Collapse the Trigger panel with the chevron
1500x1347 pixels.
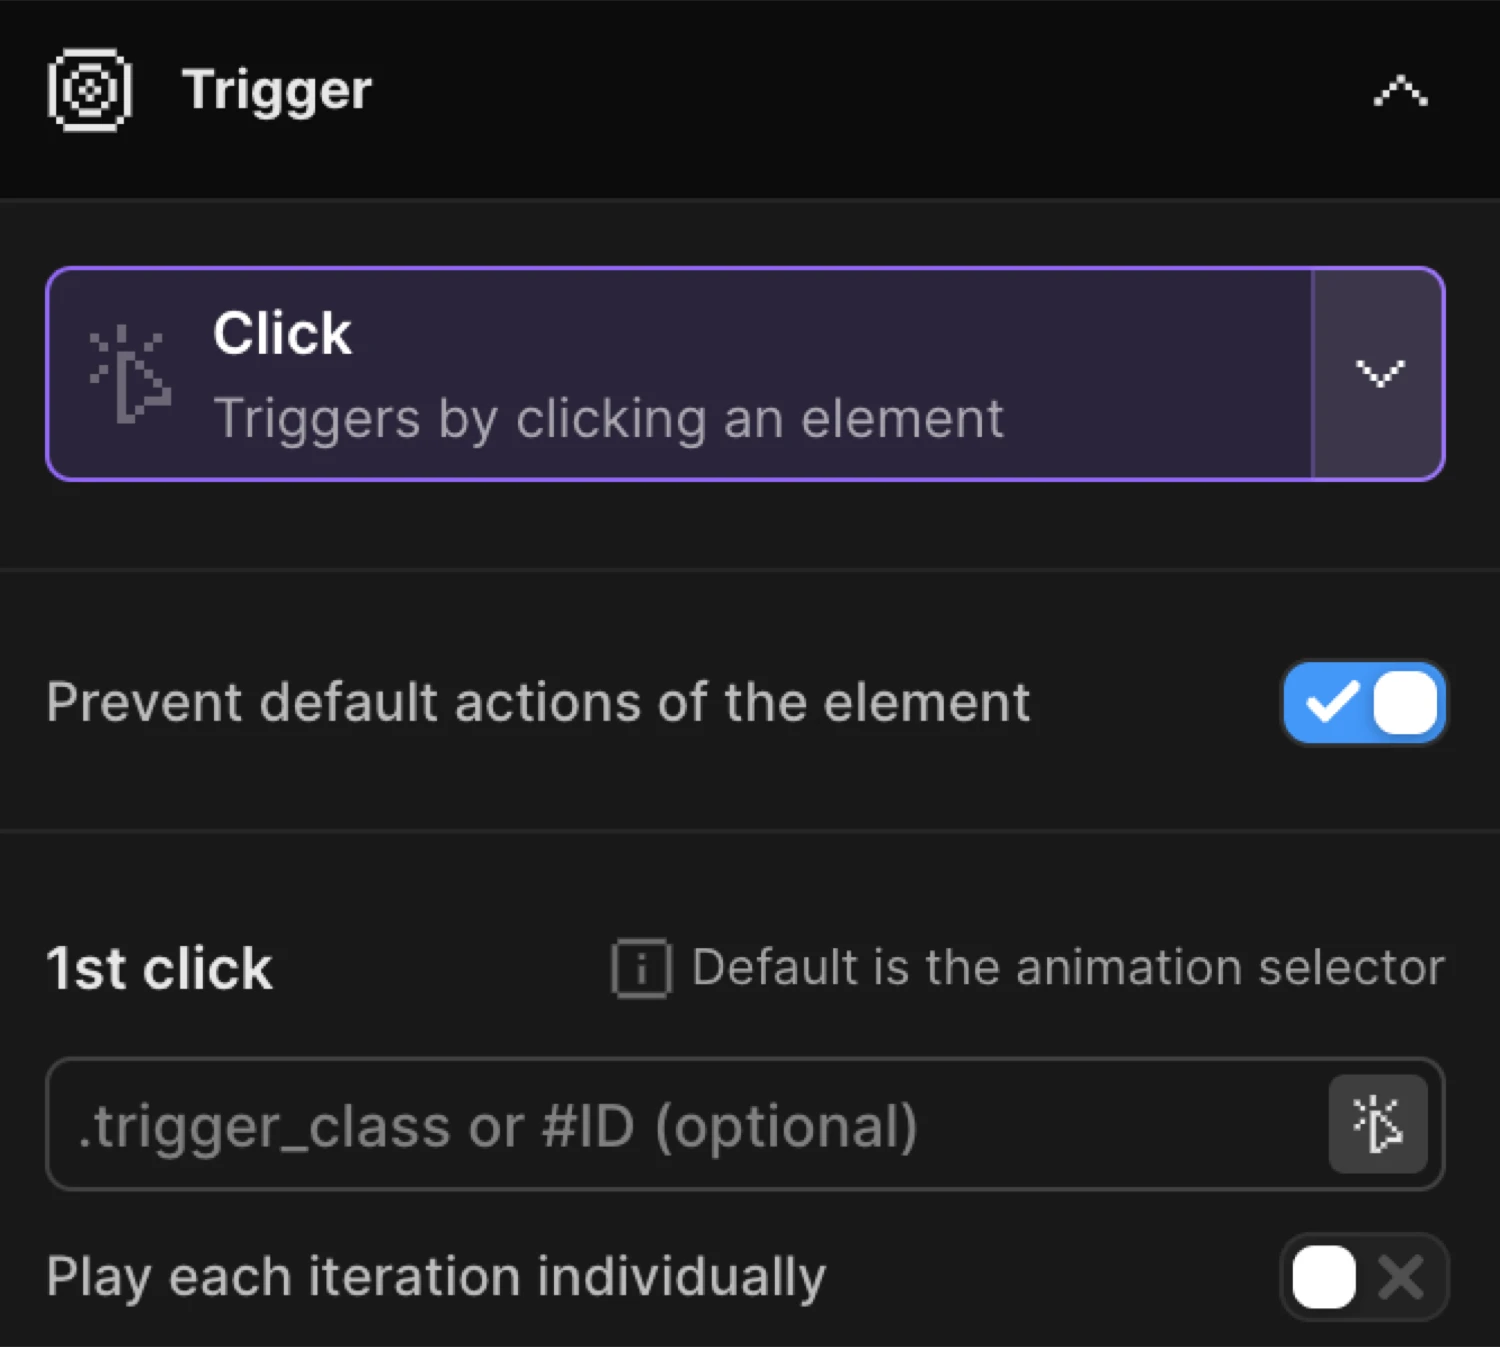pos(1399,90)
